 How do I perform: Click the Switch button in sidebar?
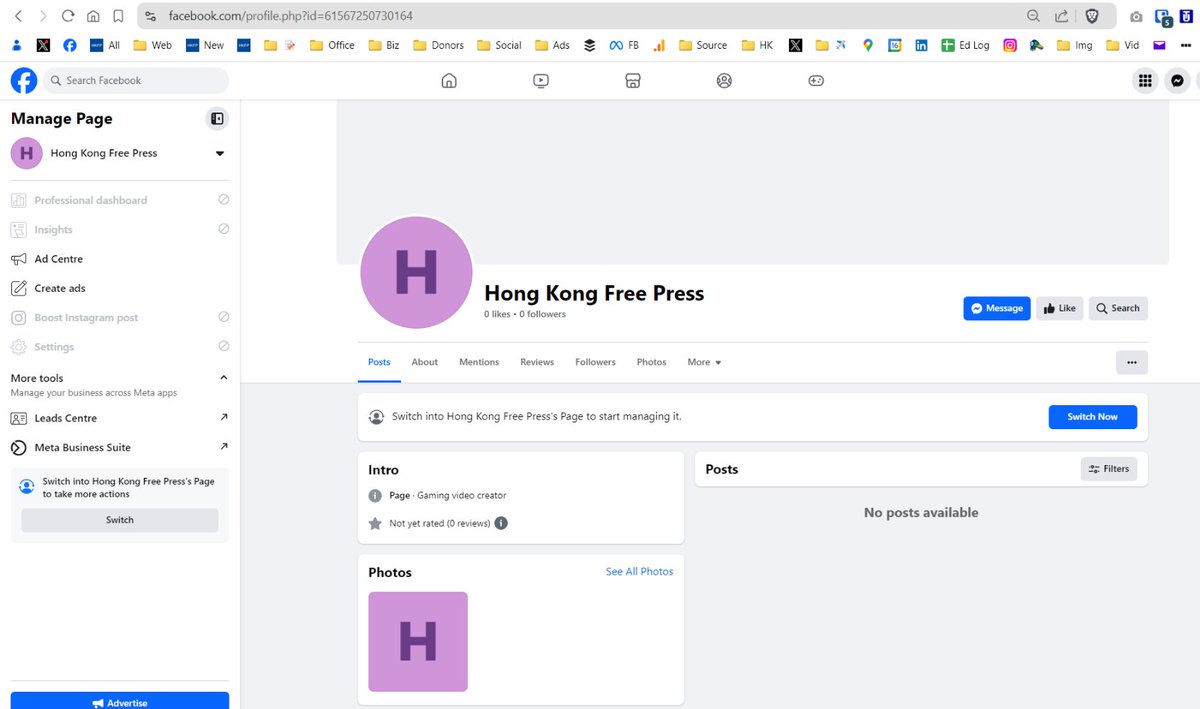point(120,520)
